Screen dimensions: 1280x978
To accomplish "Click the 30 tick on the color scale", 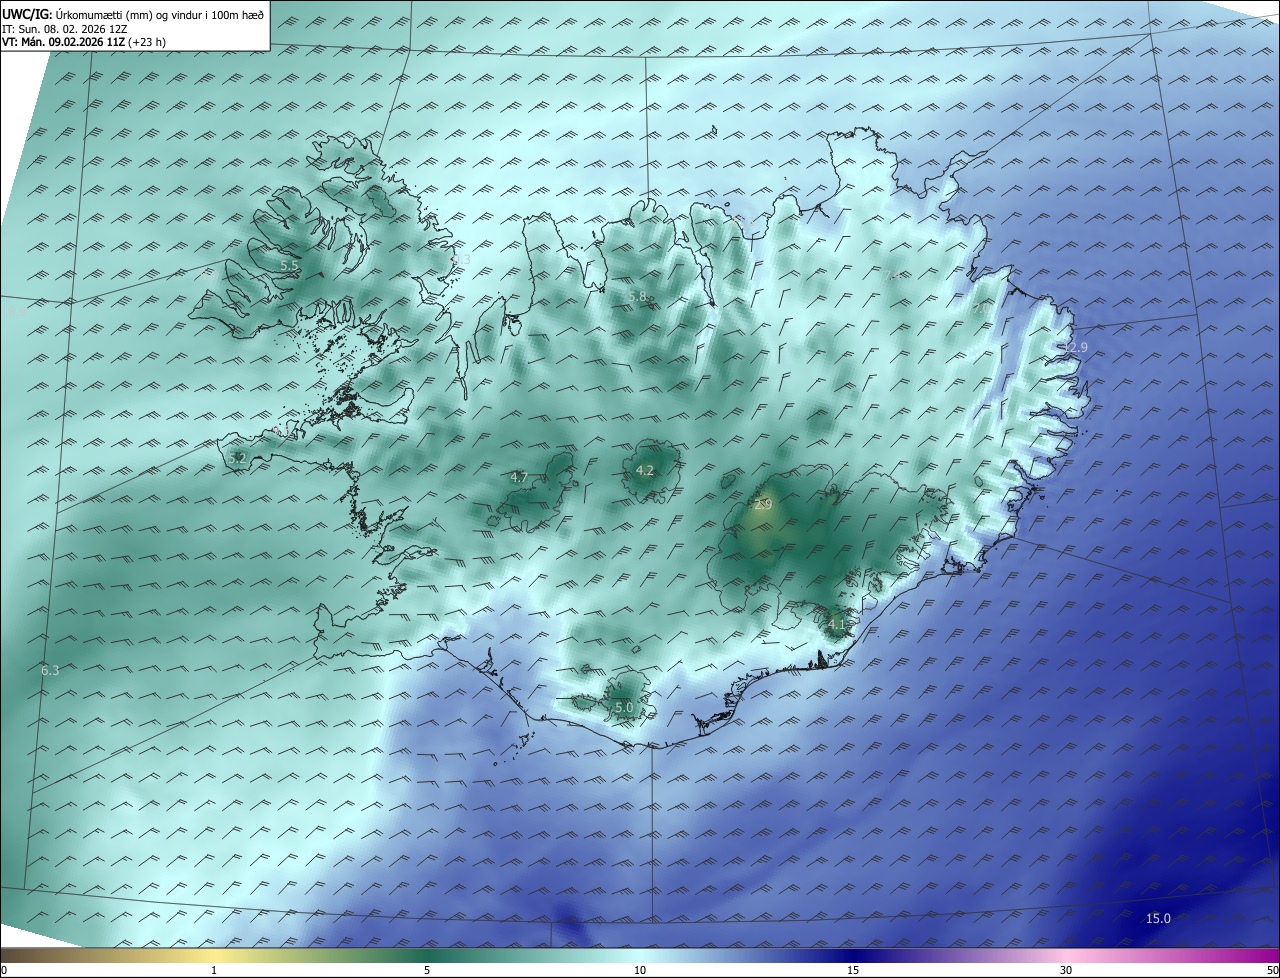I will [1066, 970].
